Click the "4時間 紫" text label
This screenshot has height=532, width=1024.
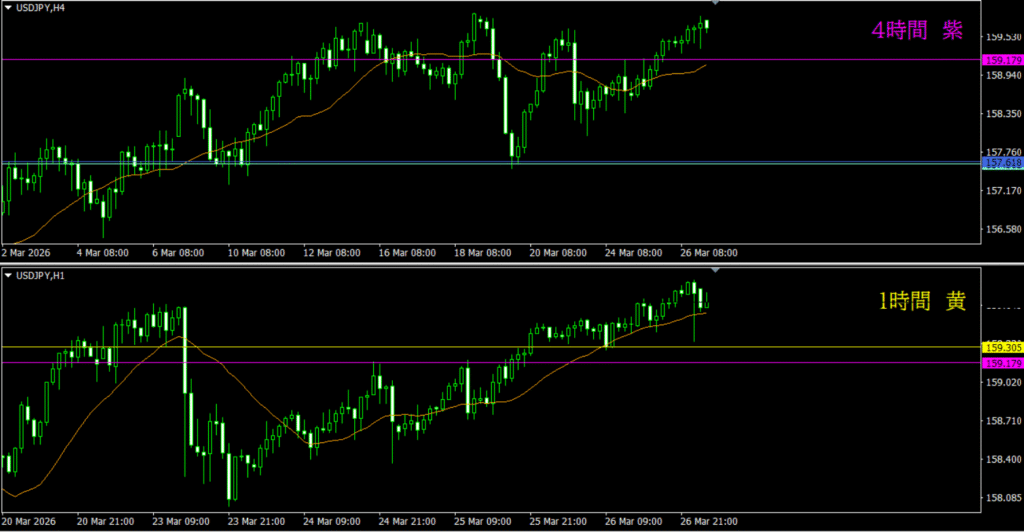[x=917, y=31]
